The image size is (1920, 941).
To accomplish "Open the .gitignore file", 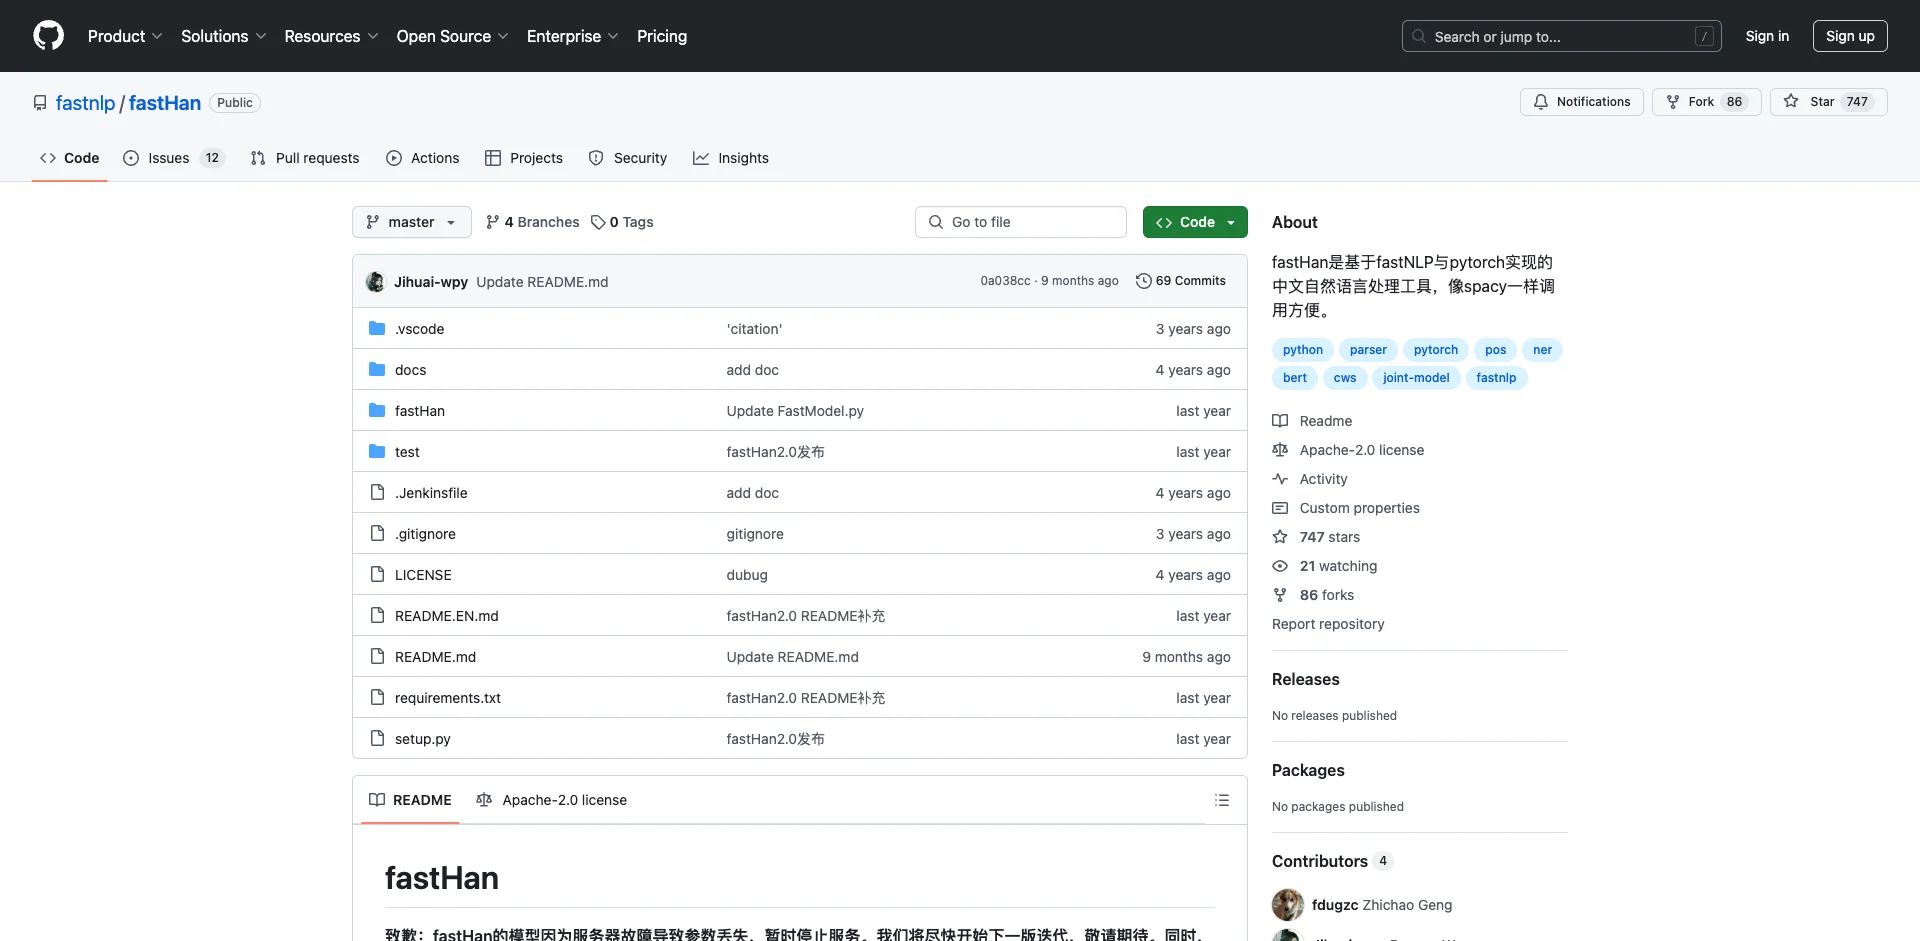I will click(x=425, y=534).
